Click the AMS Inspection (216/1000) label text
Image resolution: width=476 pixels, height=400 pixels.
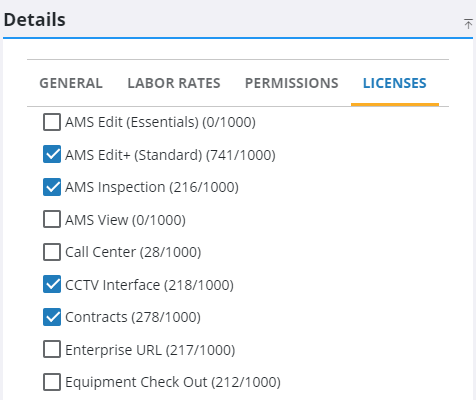point(152,187)
